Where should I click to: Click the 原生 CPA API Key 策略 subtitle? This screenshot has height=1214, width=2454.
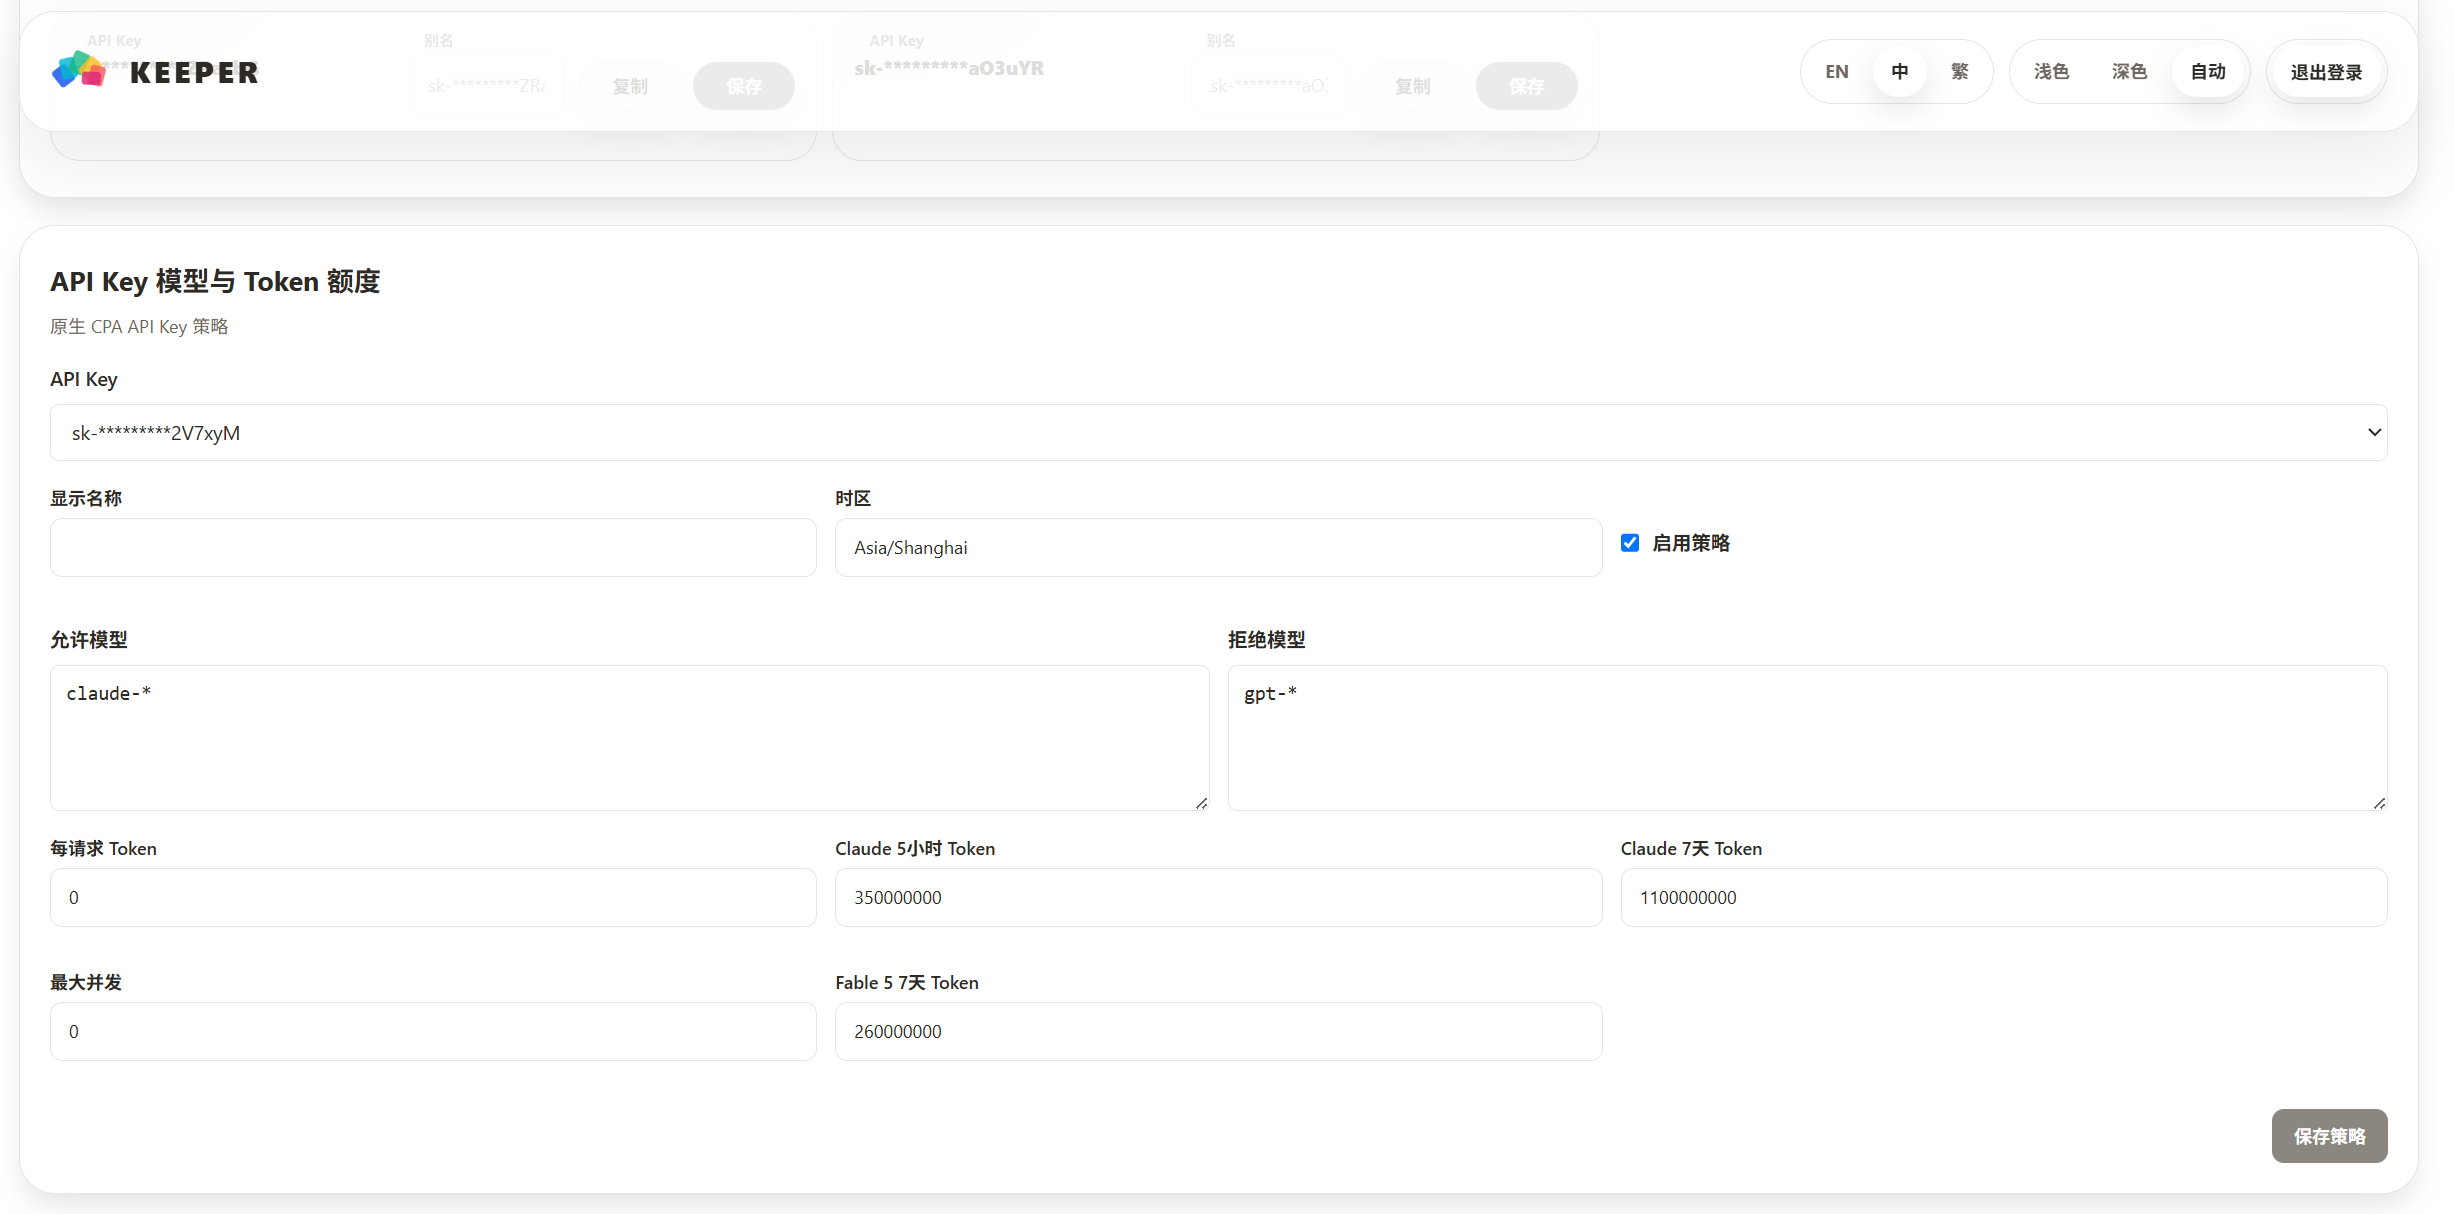click(139, 327)
